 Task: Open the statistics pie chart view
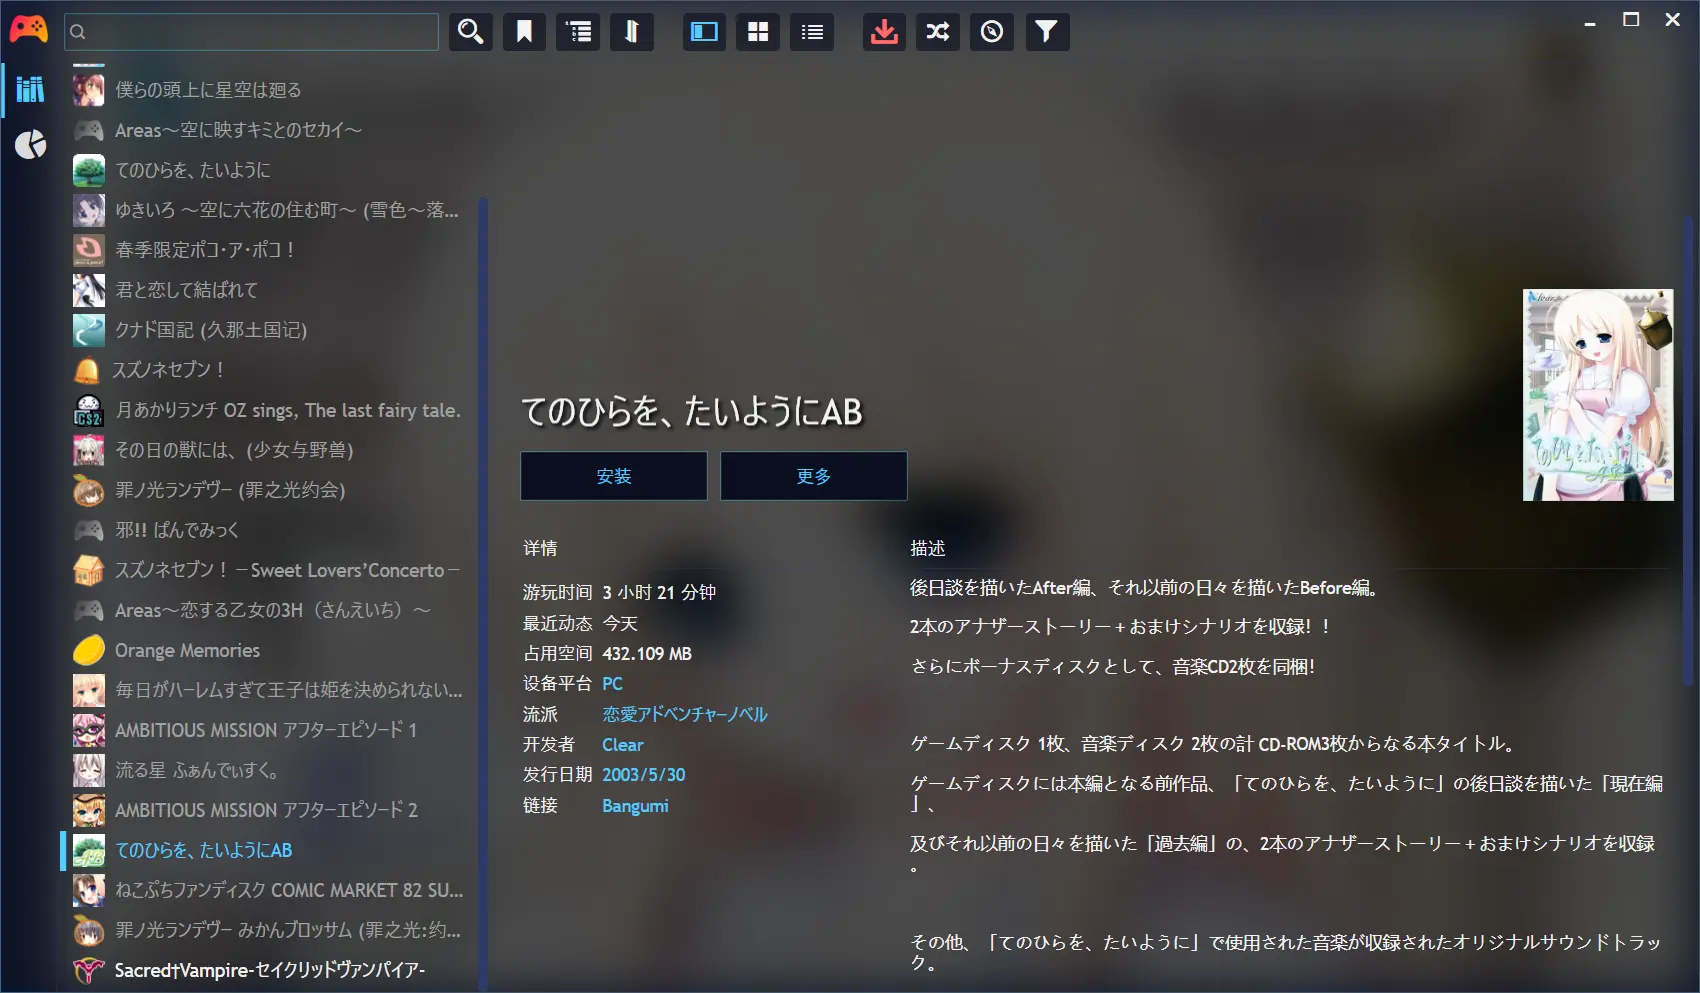30,145
